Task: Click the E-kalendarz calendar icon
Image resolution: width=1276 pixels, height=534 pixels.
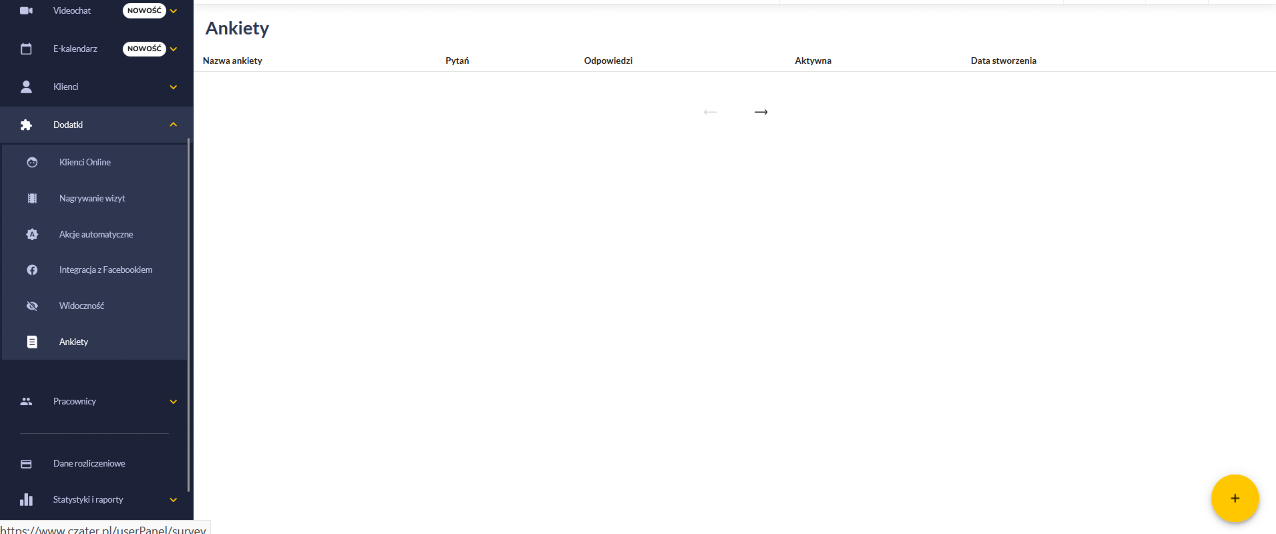Action: [27, 49]
